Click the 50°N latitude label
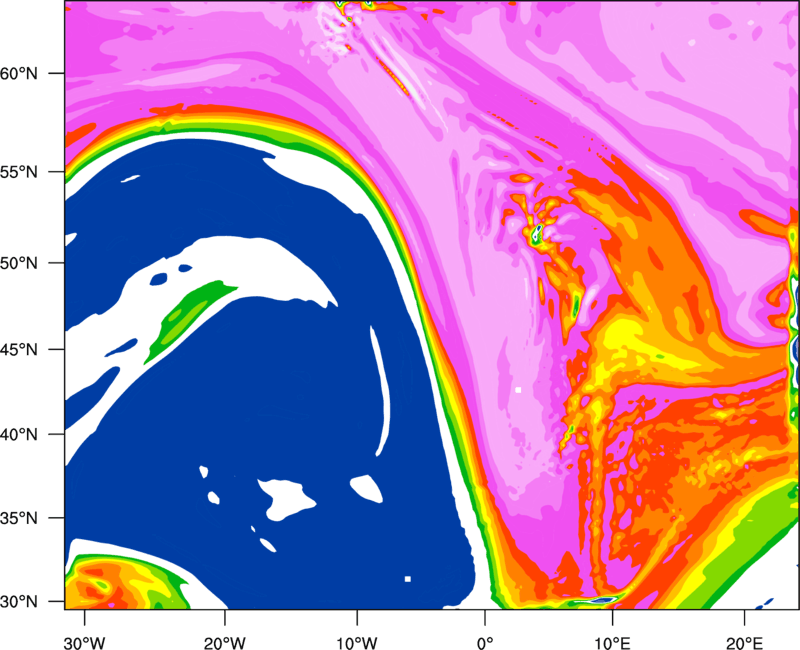Screen dimensions: 800x650 [19, 263]
